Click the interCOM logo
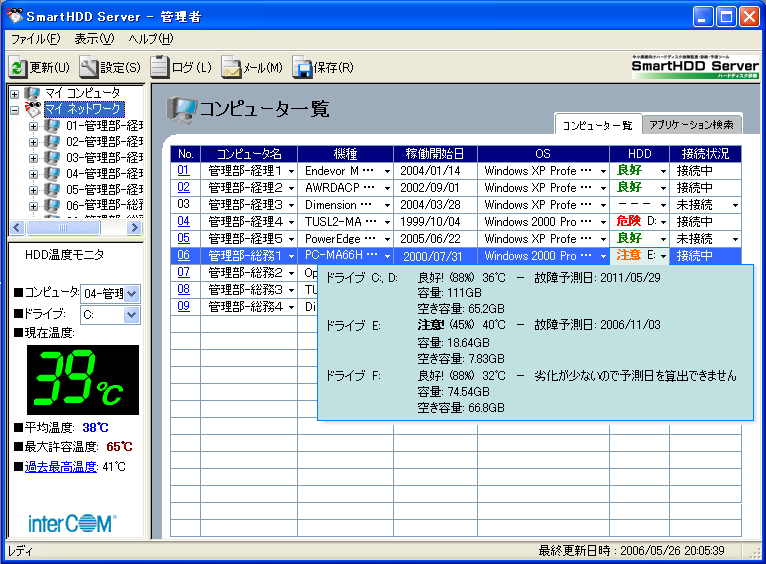This screenshot has height=564, width=766. click(72, 523)
